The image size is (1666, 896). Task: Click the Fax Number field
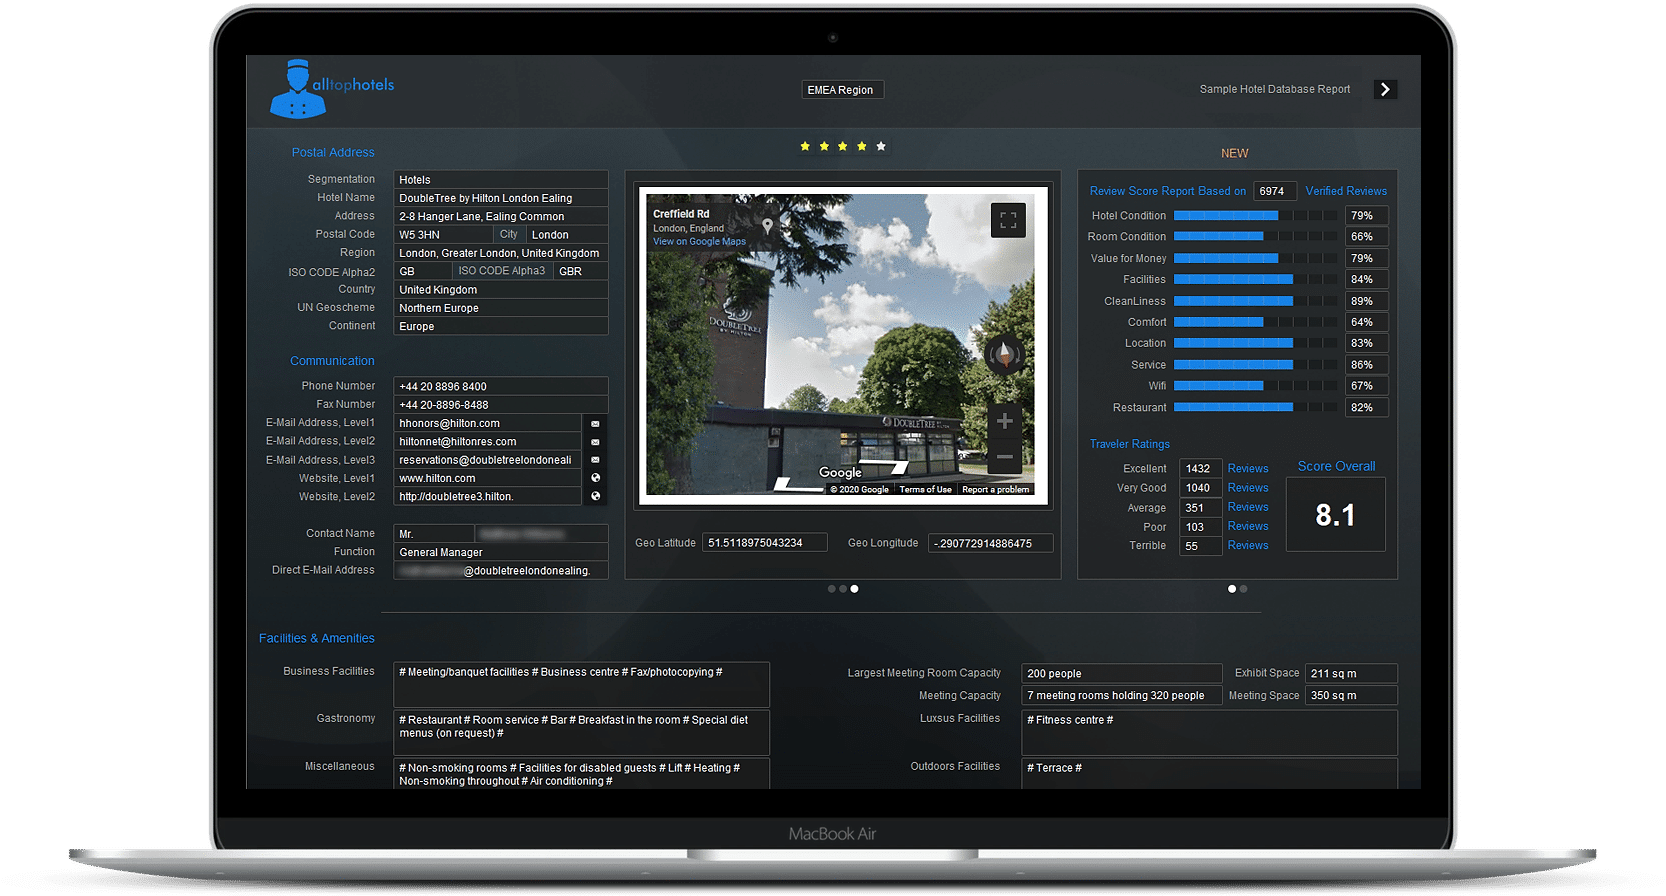pos(501,405)
